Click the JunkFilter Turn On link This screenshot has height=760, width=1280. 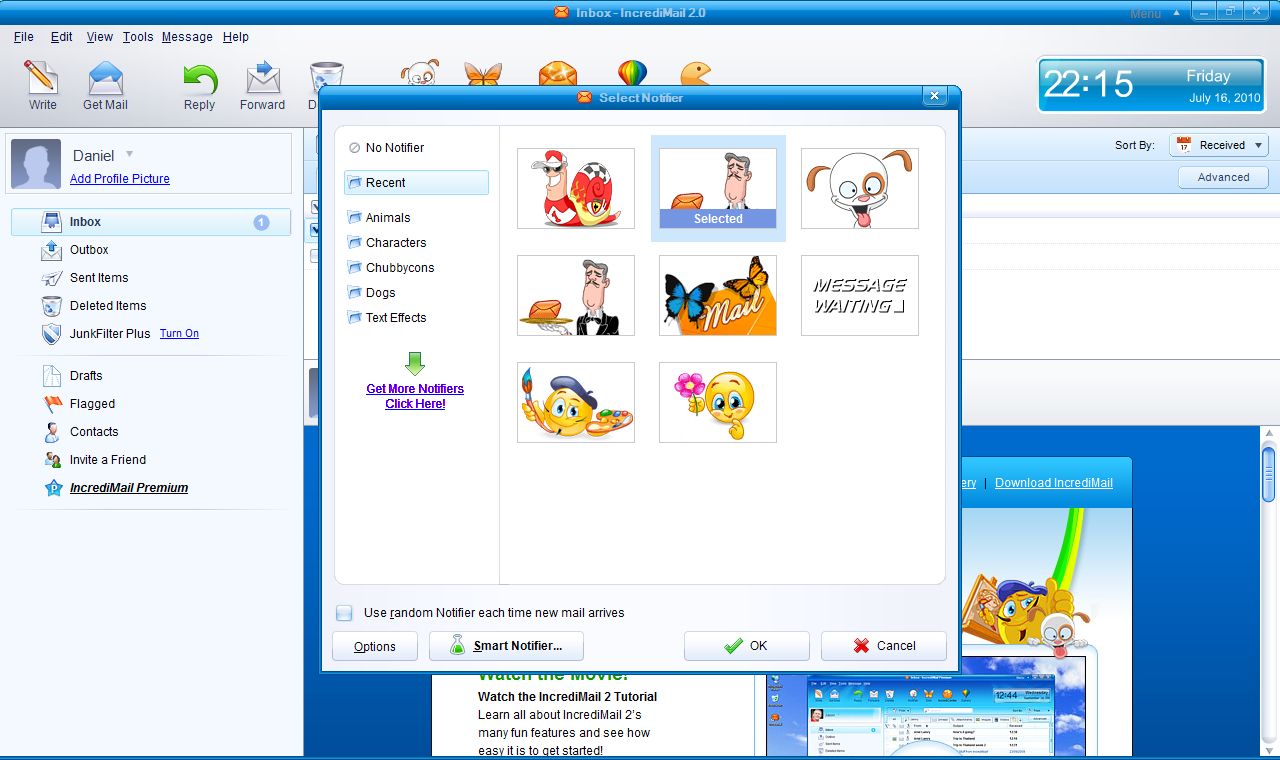179,334
